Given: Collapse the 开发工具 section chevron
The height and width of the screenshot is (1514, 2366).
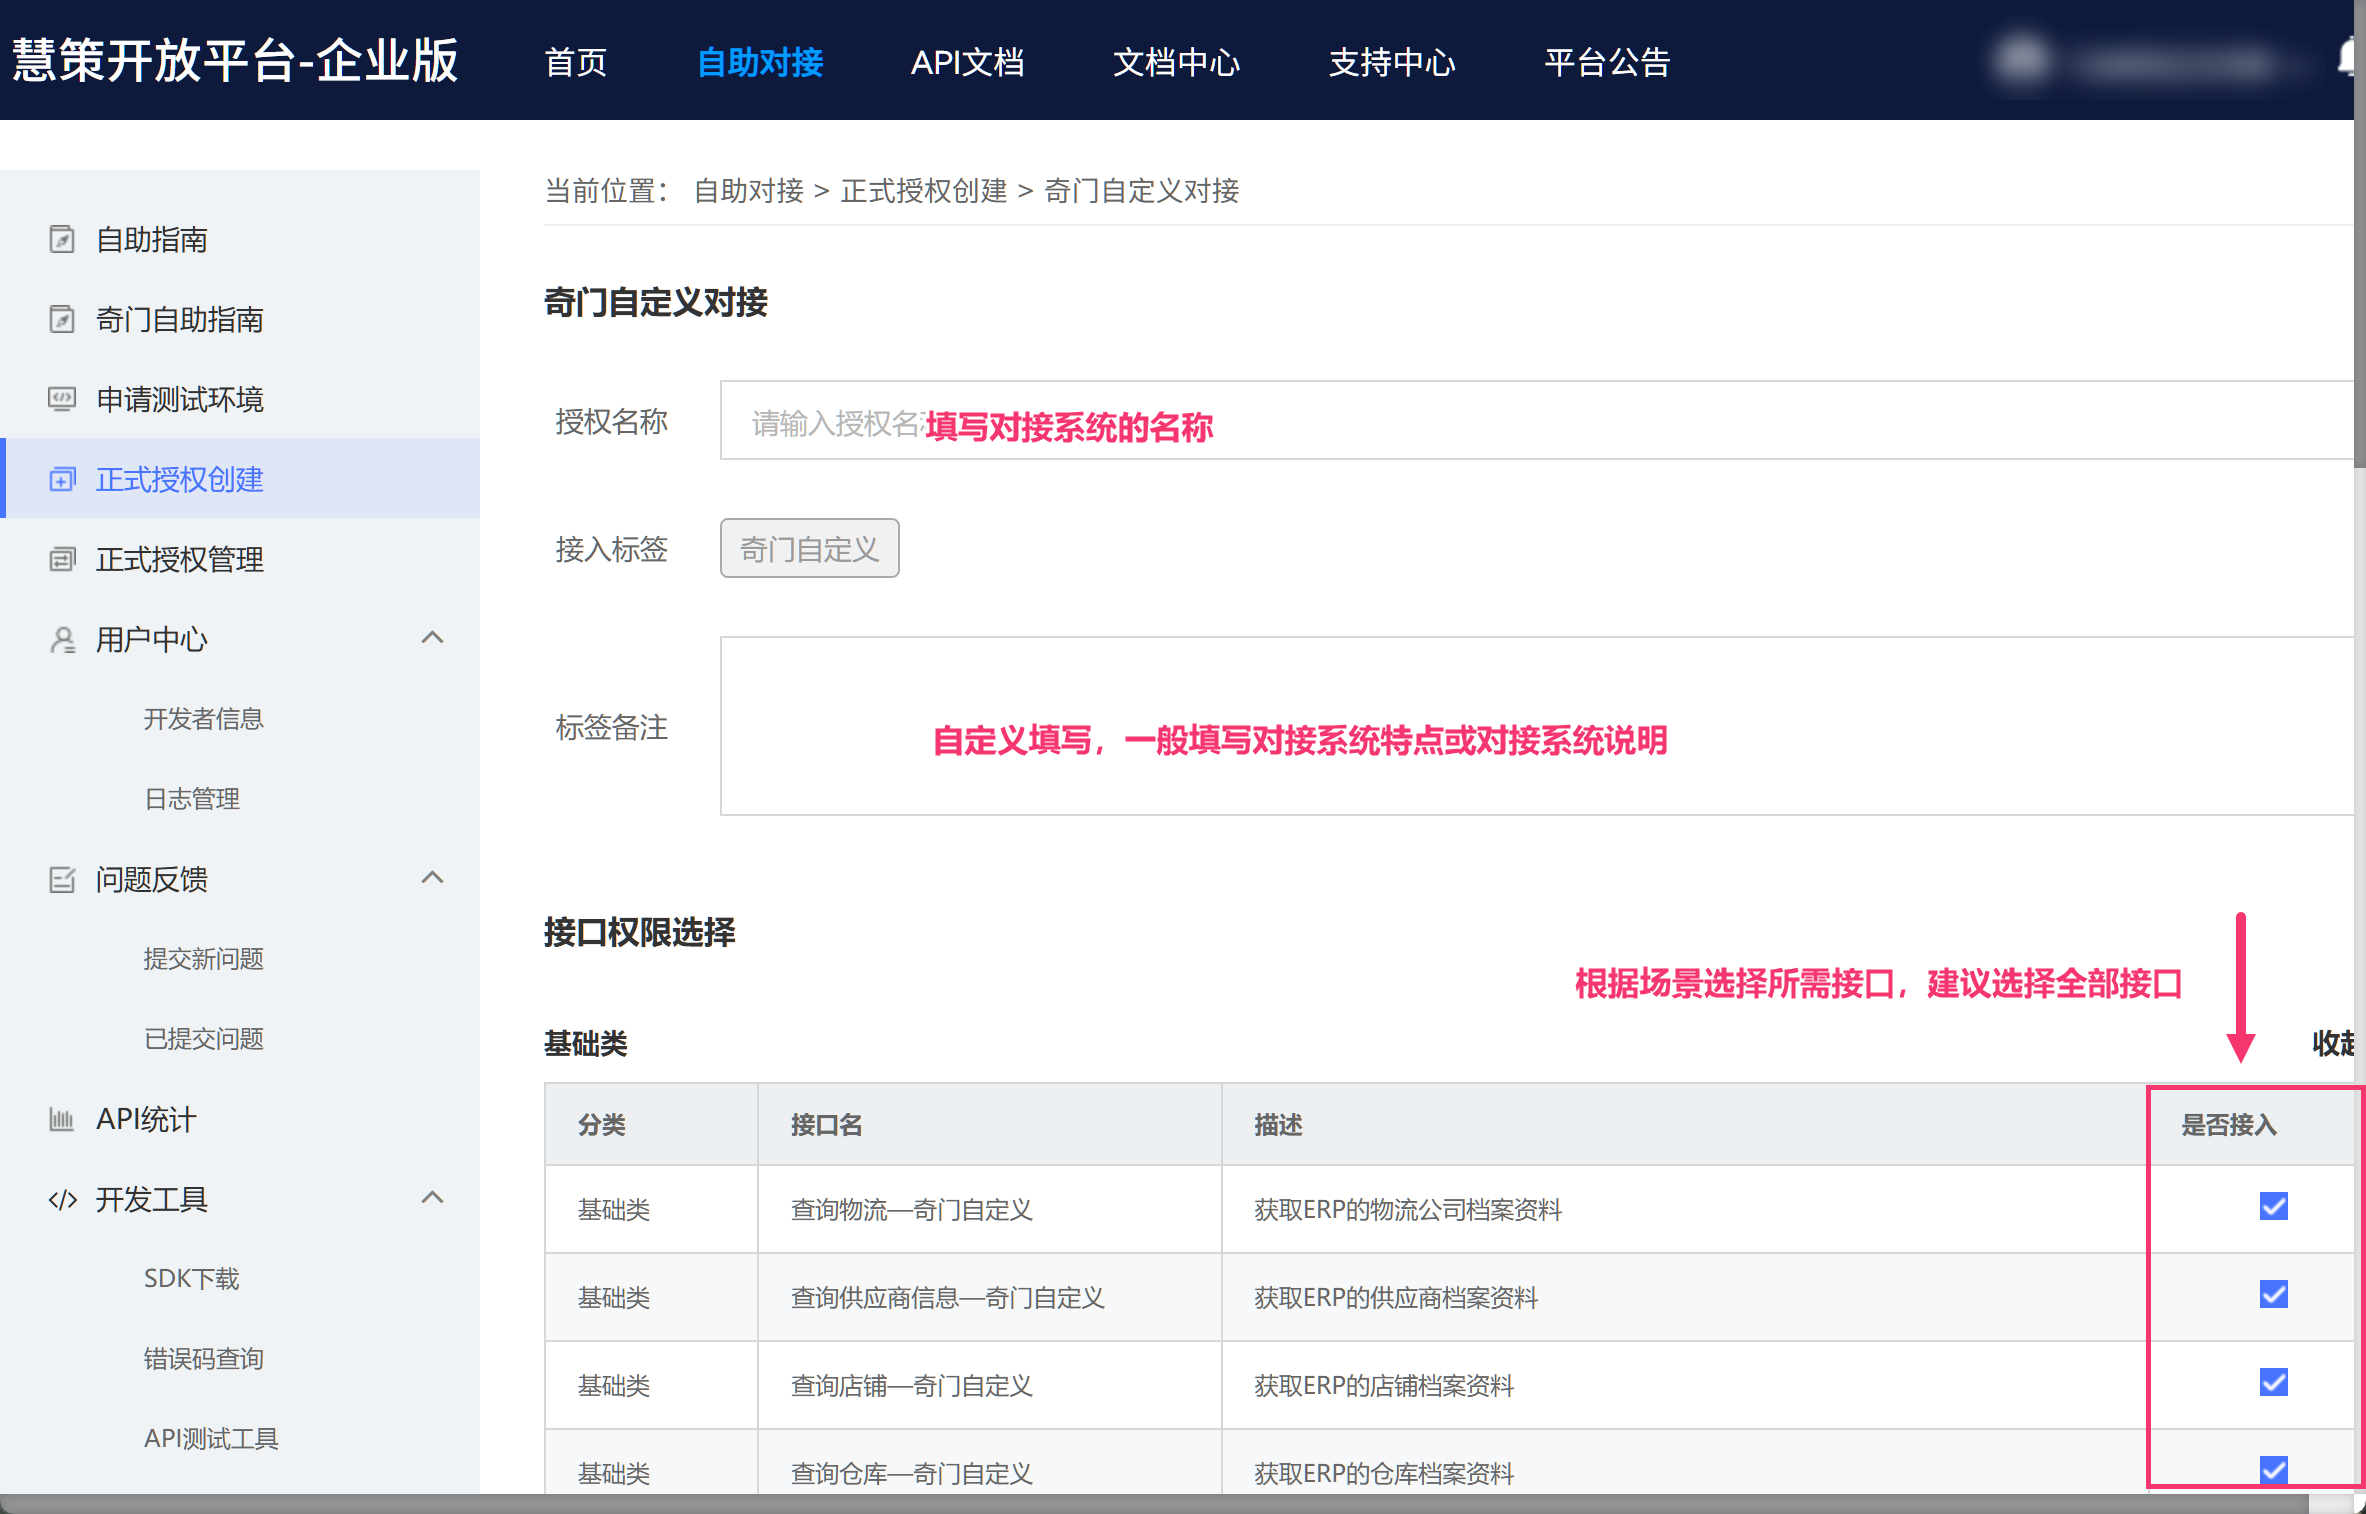Looking at the screenshot, I should point(432,1198).
